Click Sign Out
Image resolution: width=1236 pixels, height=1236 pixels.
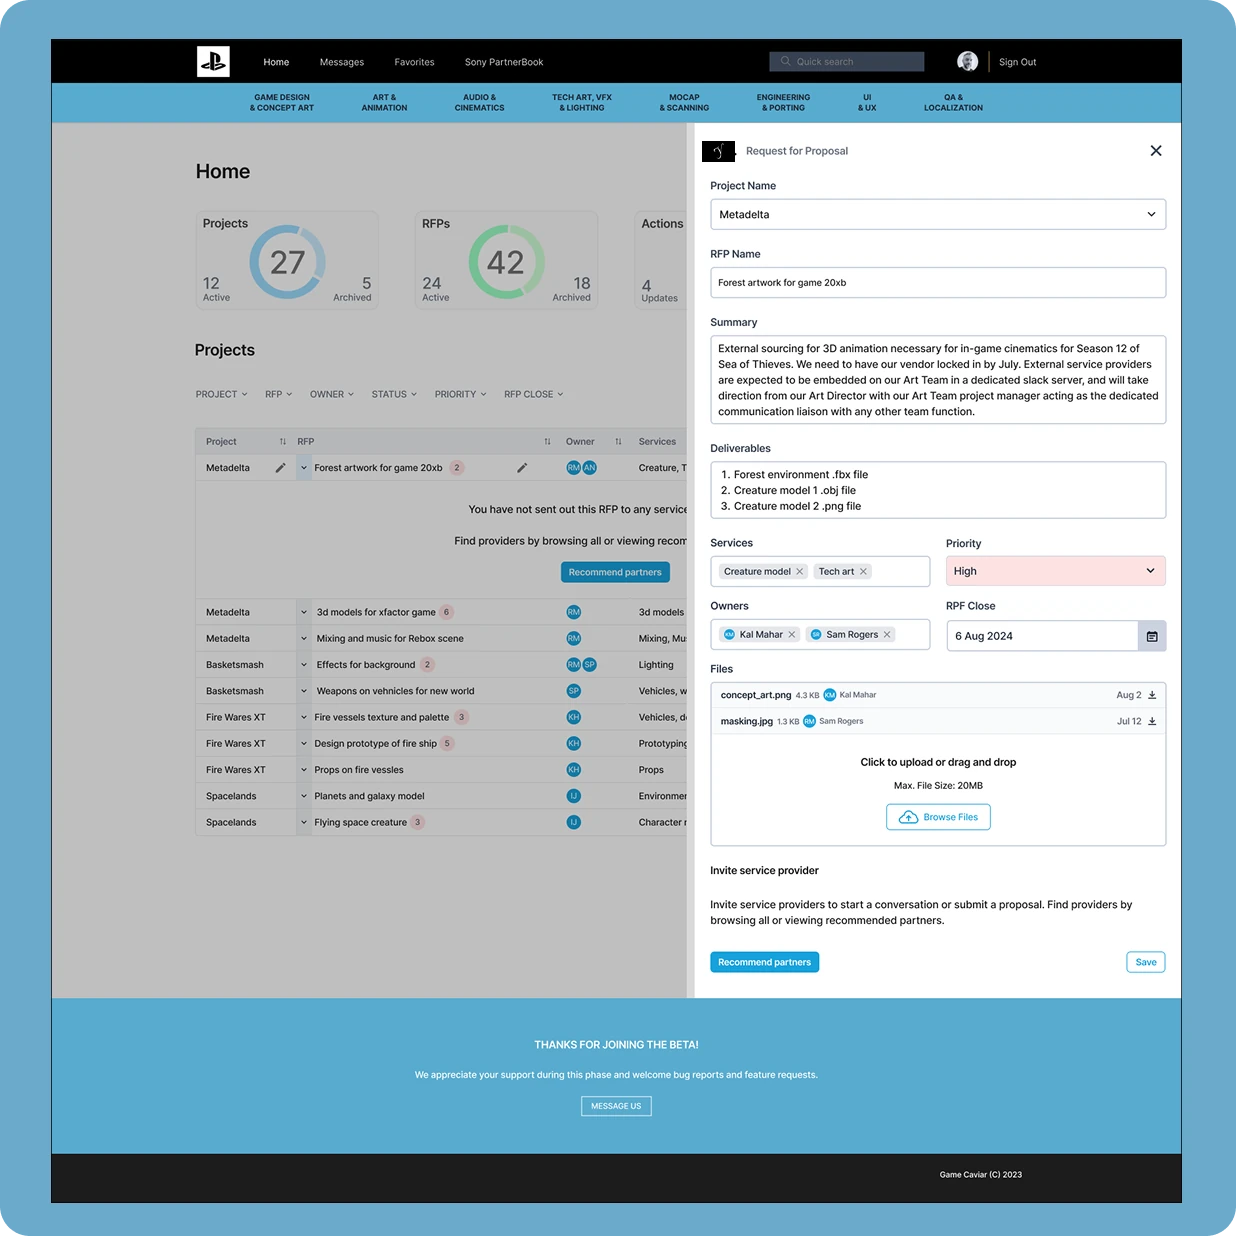point(1017,62)
